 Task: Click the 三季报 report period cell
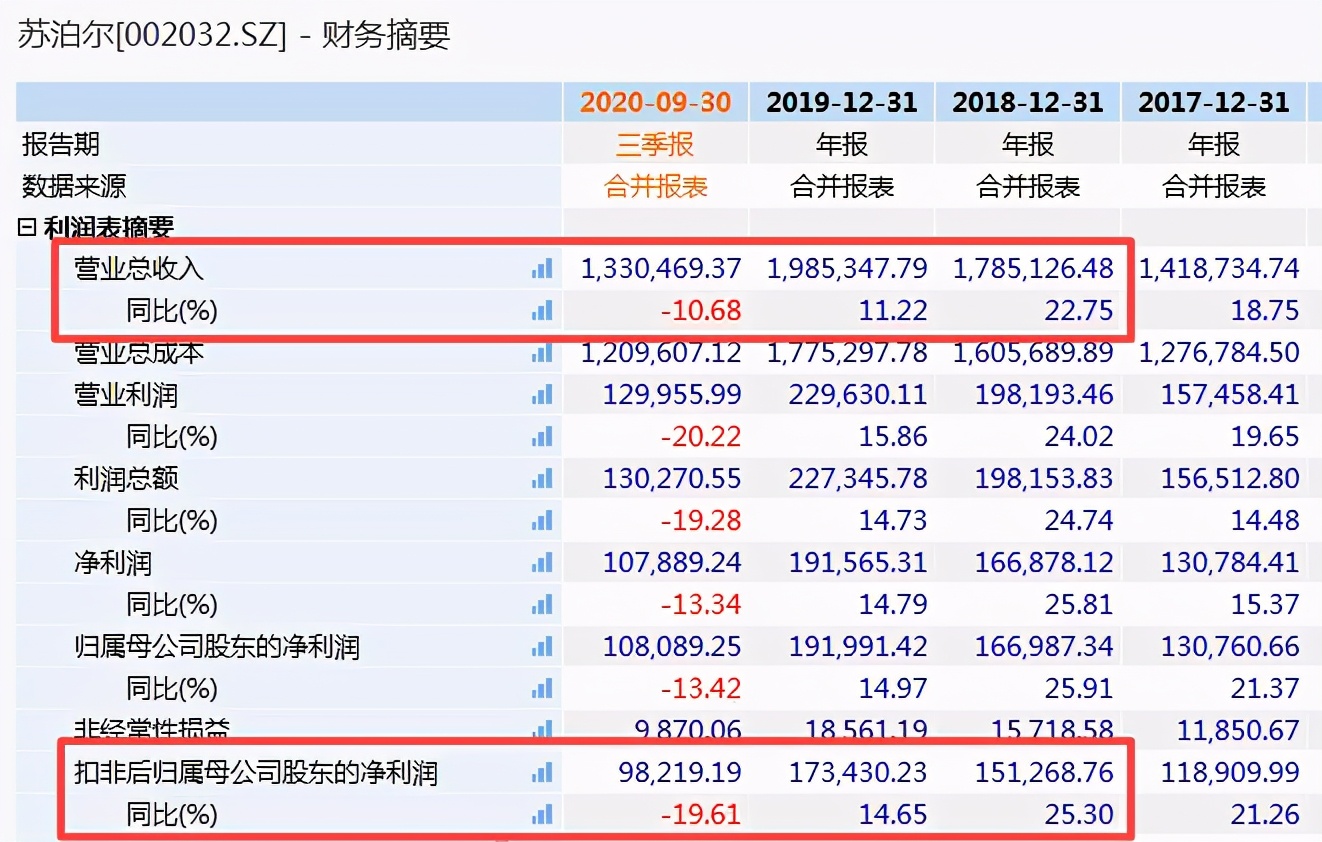click(x=656, y=145)
